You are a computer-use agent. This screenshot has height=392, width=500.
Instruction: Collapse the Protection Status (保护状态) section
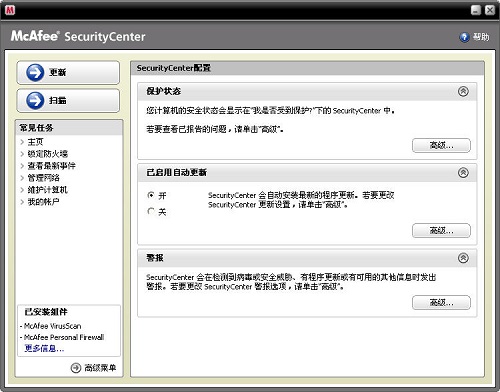463,91
